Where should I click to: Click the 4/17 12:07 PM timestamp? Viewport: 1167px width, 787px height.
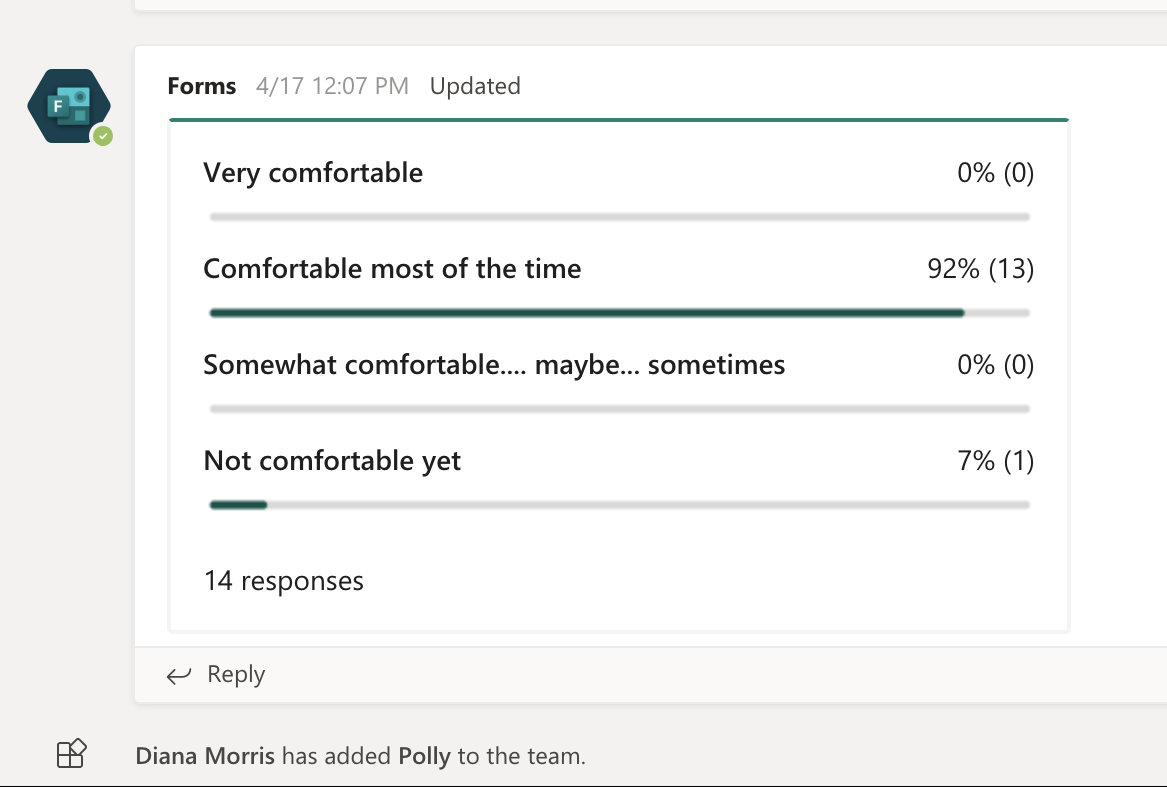pos(332,86)
